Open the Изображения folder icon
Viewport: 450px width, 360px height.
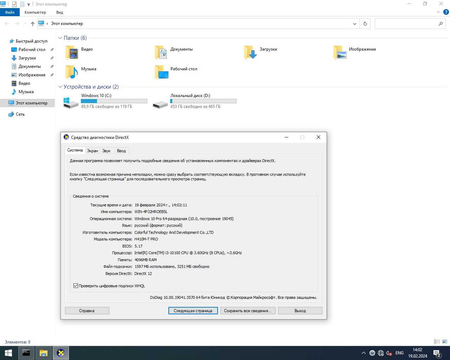click(340, 52)
